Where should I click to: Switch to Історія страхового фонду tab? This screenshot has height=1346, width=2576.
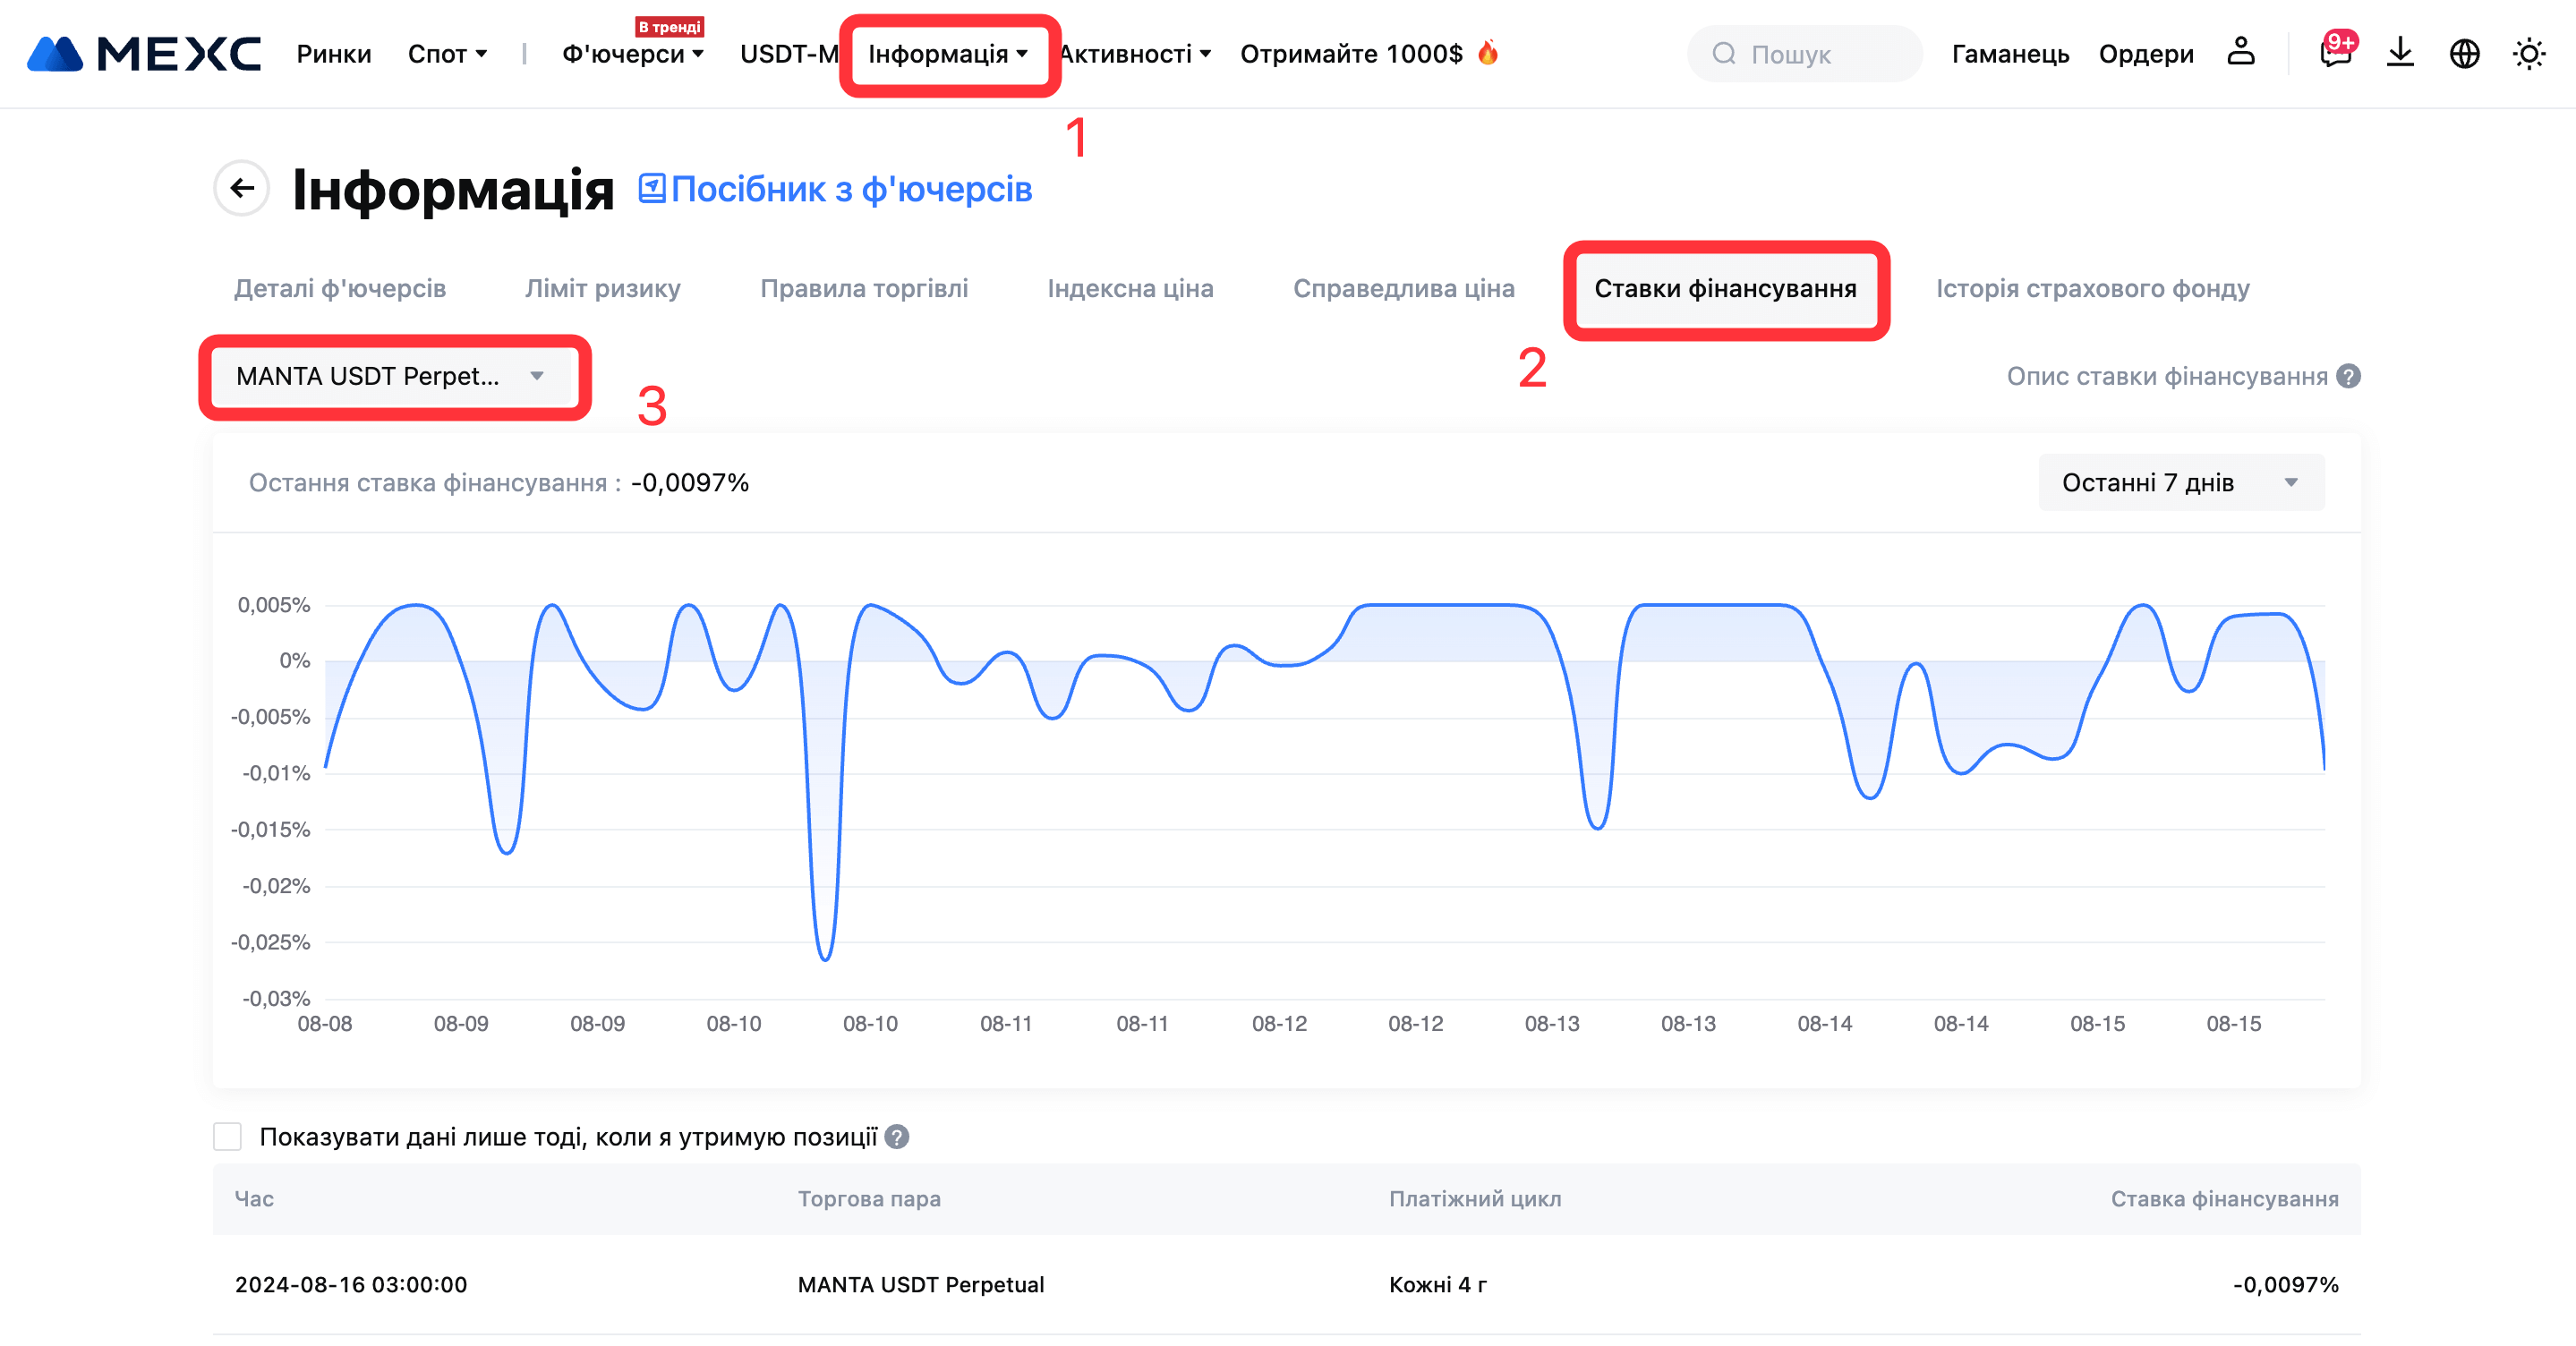2092,289
